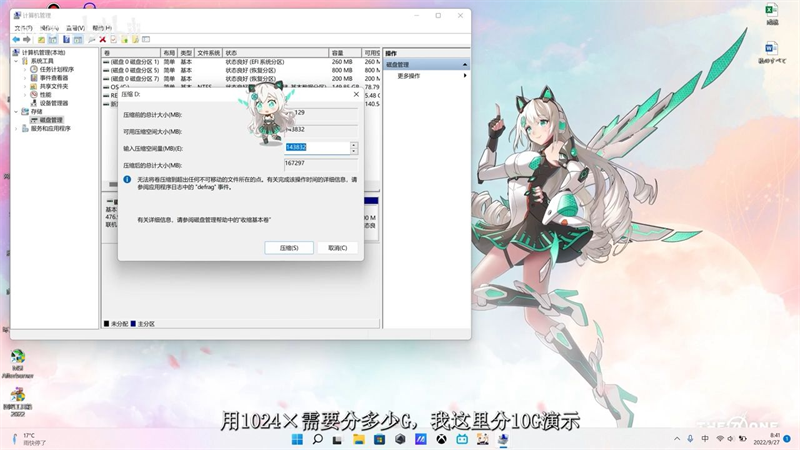Click the 压缩(S) button
The height and width of the screenshot is (450, 800).
289,247
